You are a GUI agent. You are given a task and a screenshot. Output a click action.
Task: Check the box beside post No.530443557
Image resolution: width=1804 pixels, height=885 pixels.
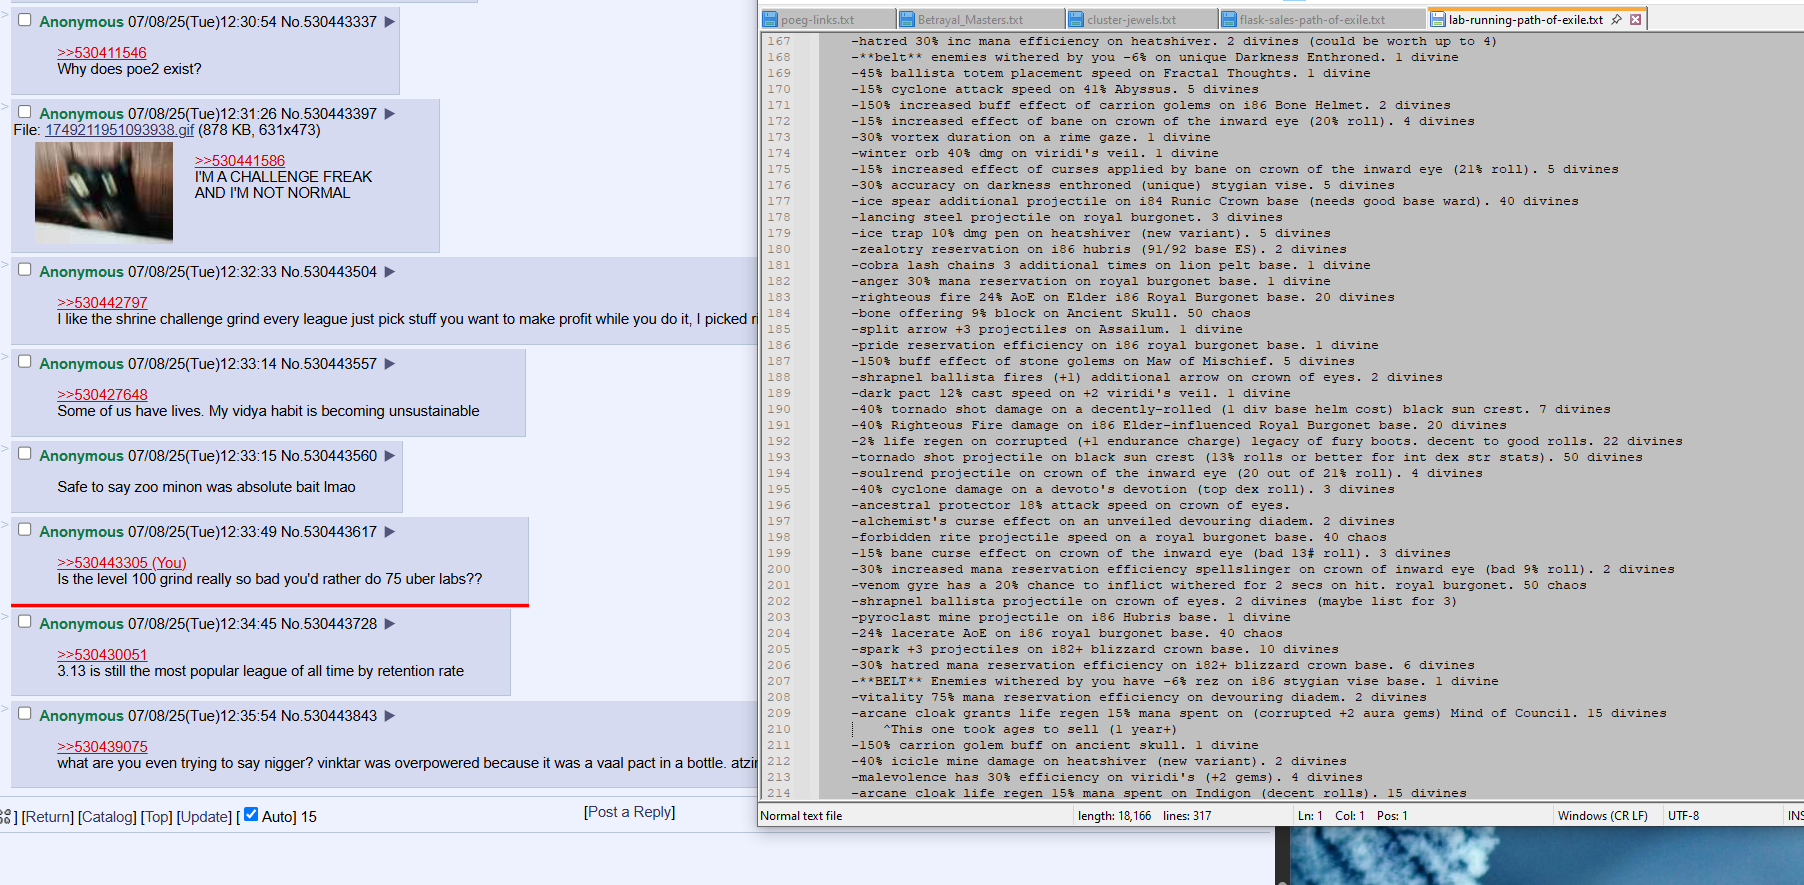coord(25,362)
